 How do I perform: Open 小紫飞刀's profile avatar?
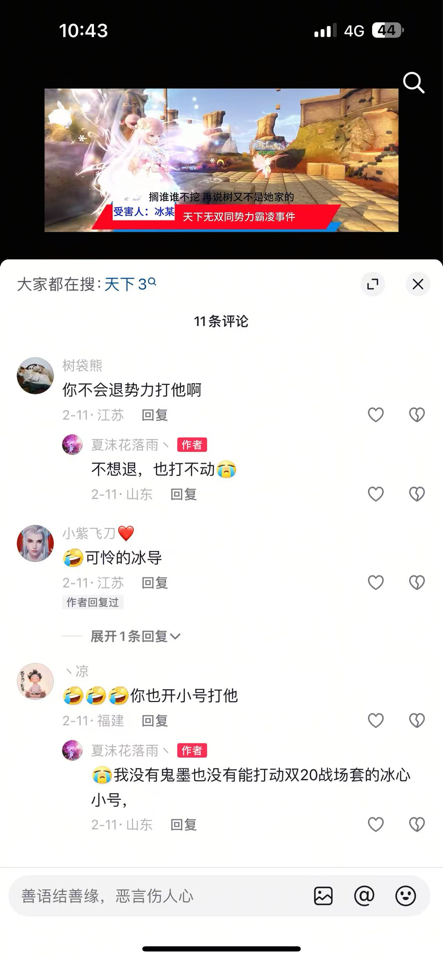pos(35,544)
